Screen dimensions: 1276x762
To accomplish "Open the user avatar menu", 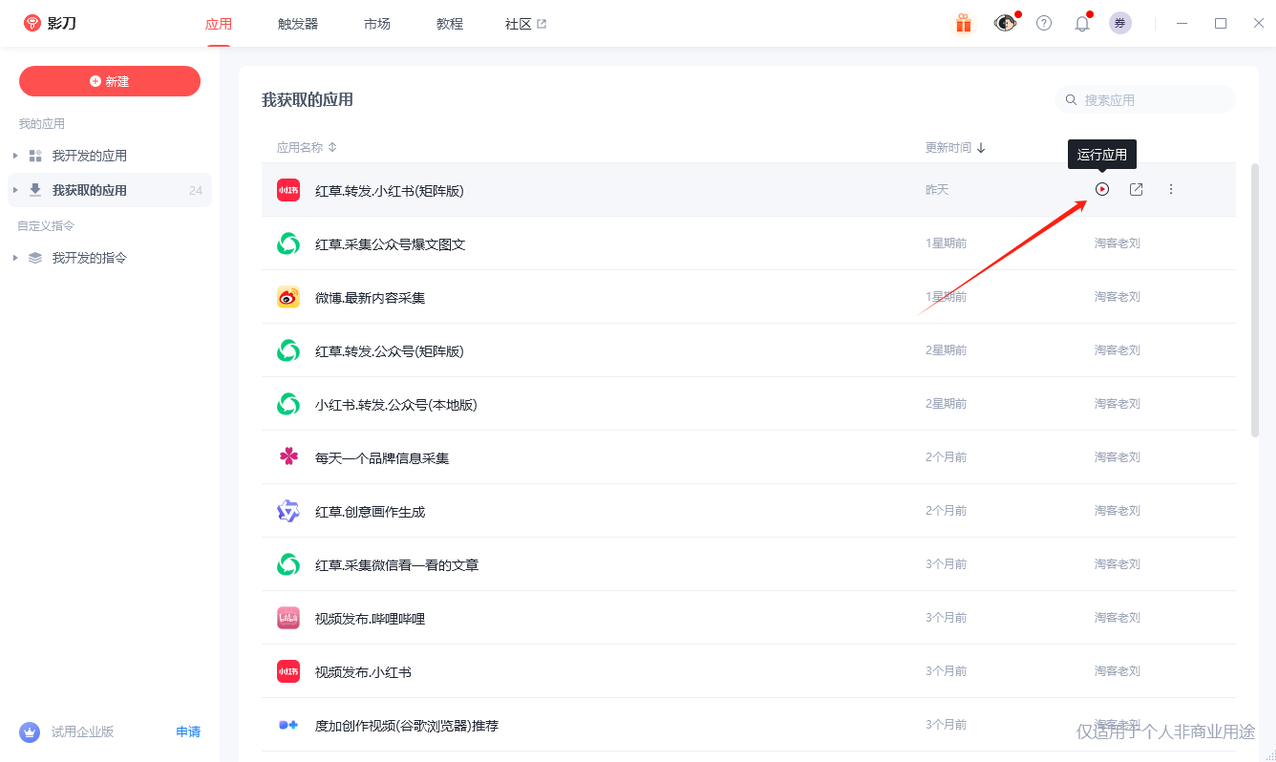I will coord(1121,23).
